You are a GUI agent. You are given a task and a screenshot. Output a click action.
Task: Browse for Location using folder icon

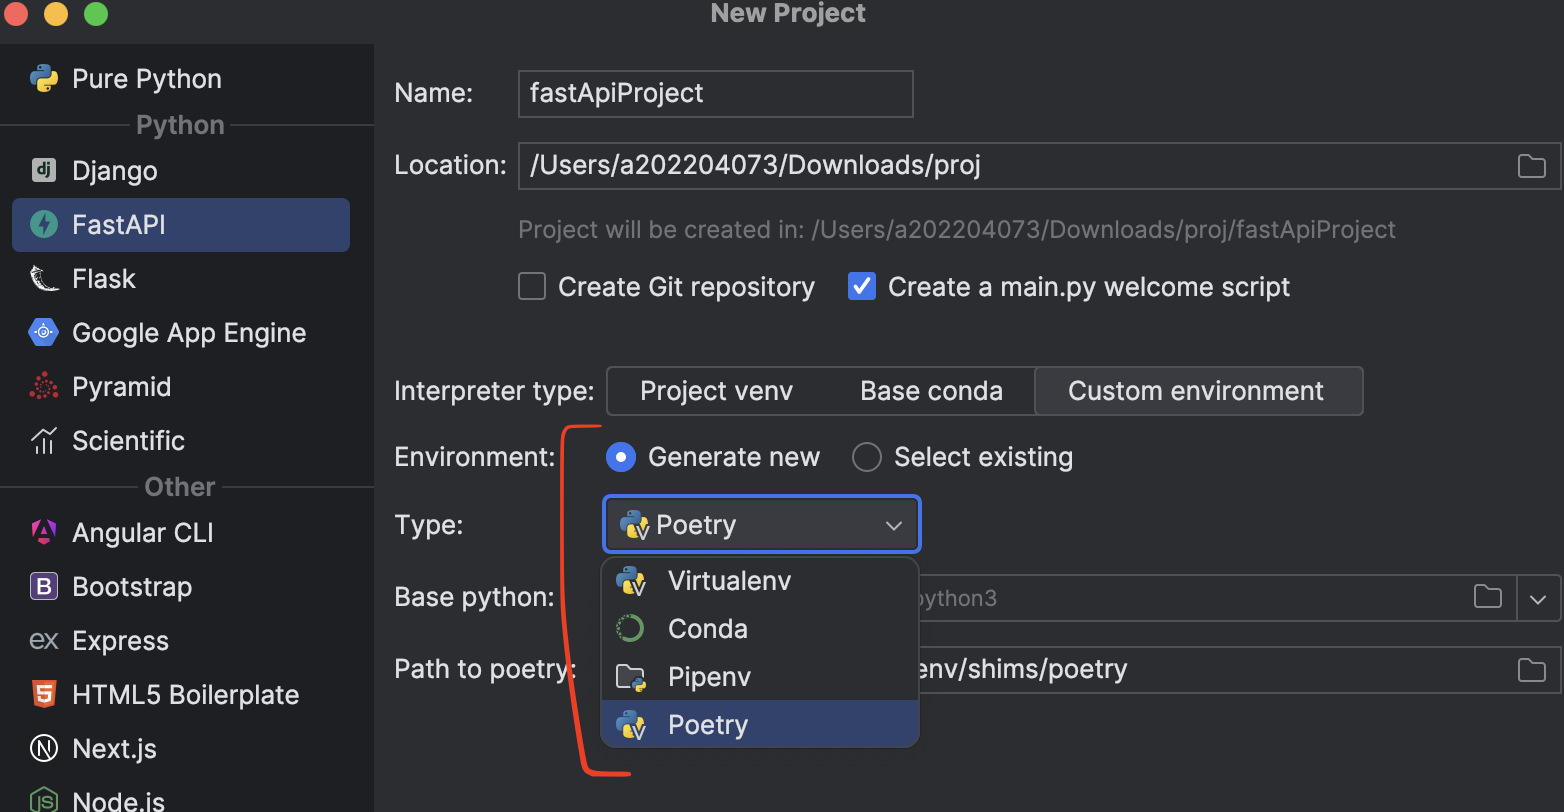coord(1531,165)
